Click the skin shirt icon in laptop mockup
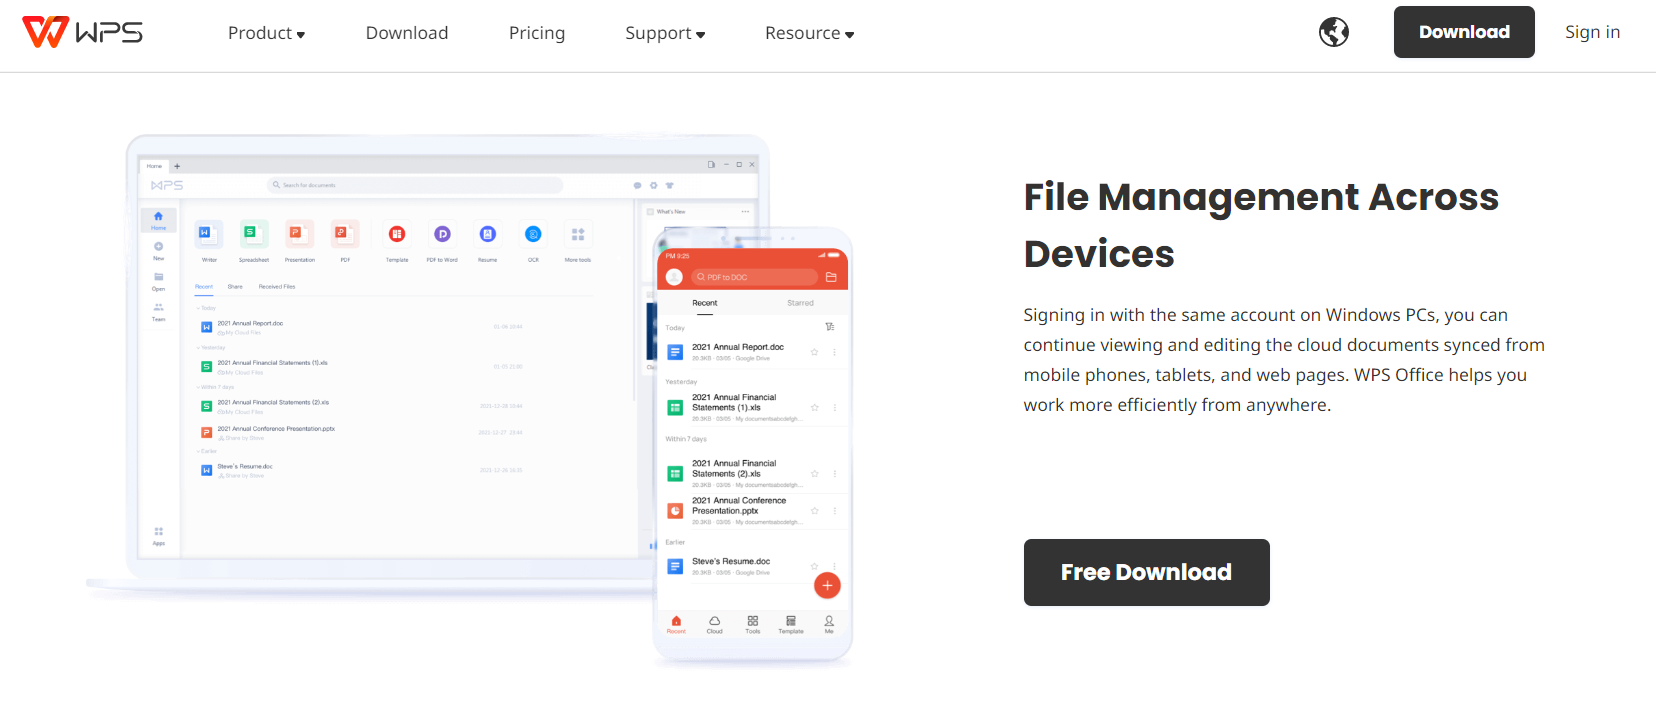Image resolution: width=1656 pixels, height=726 pixels. [x=670, y=185]
